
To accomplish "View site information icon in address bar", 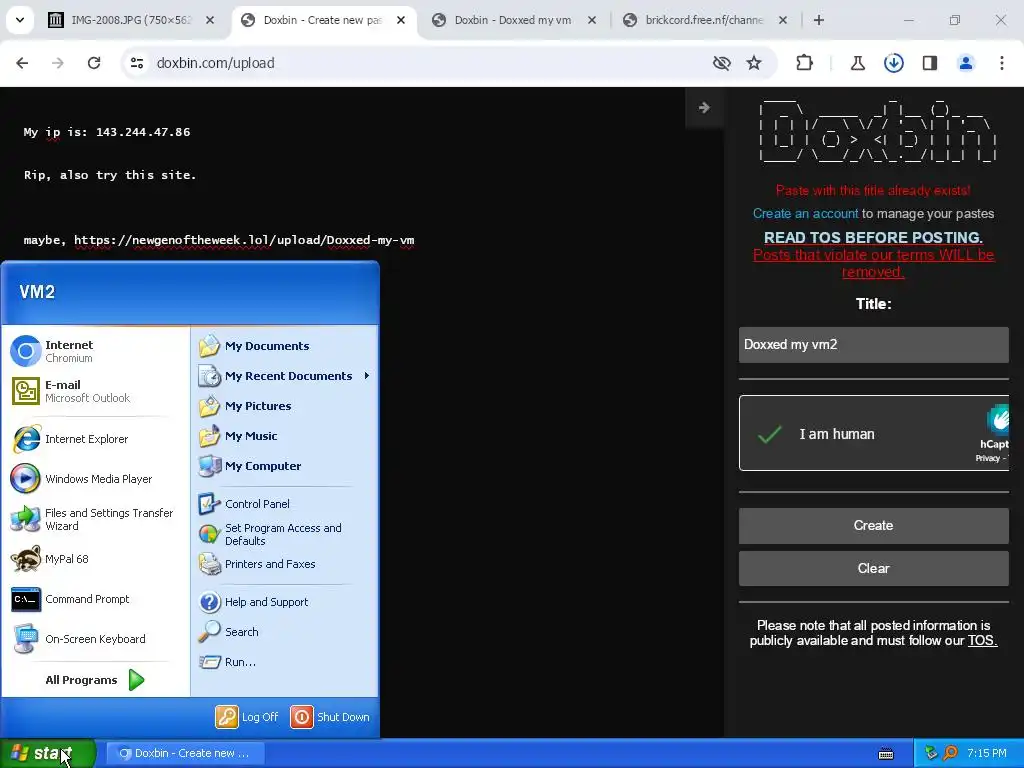I will pos(136,63).
